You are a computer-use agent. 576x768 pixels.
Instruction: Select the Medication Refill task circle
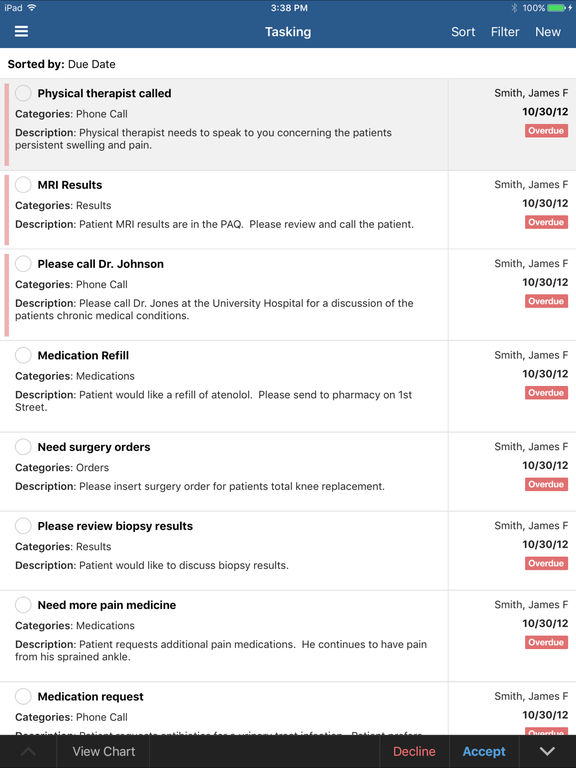click(23, 355)
